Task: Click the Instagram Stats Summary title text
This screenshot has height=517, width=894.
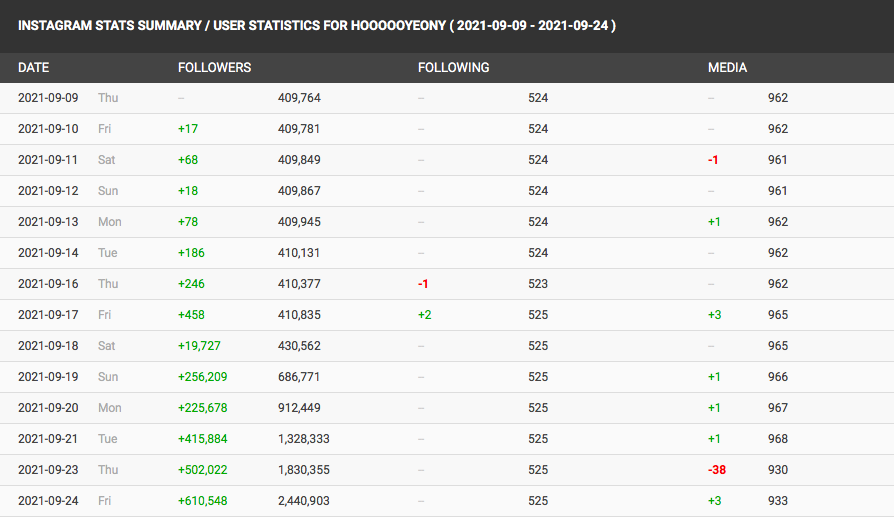Action: click(316, 24)
